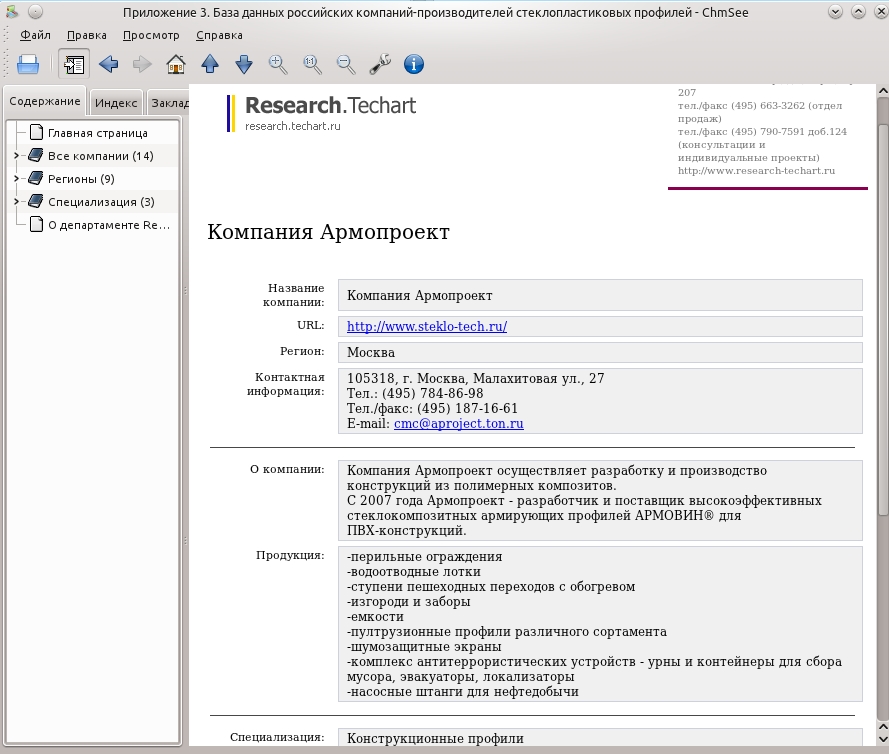The image size is (889, 754).
Task: Click the -шумозащитные экраны product line
Action: (x=424, y=647)
